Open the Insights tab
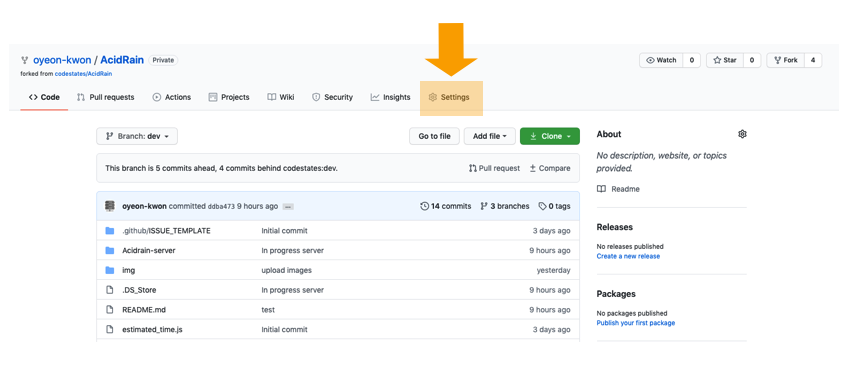 (x=390, y=97)
